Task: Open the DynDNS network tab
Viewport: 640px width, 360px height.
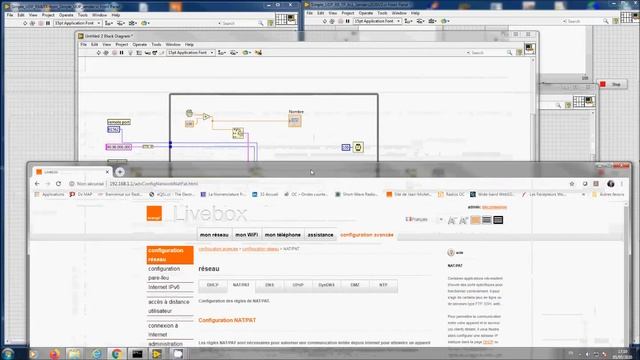Action: [326, 285]
